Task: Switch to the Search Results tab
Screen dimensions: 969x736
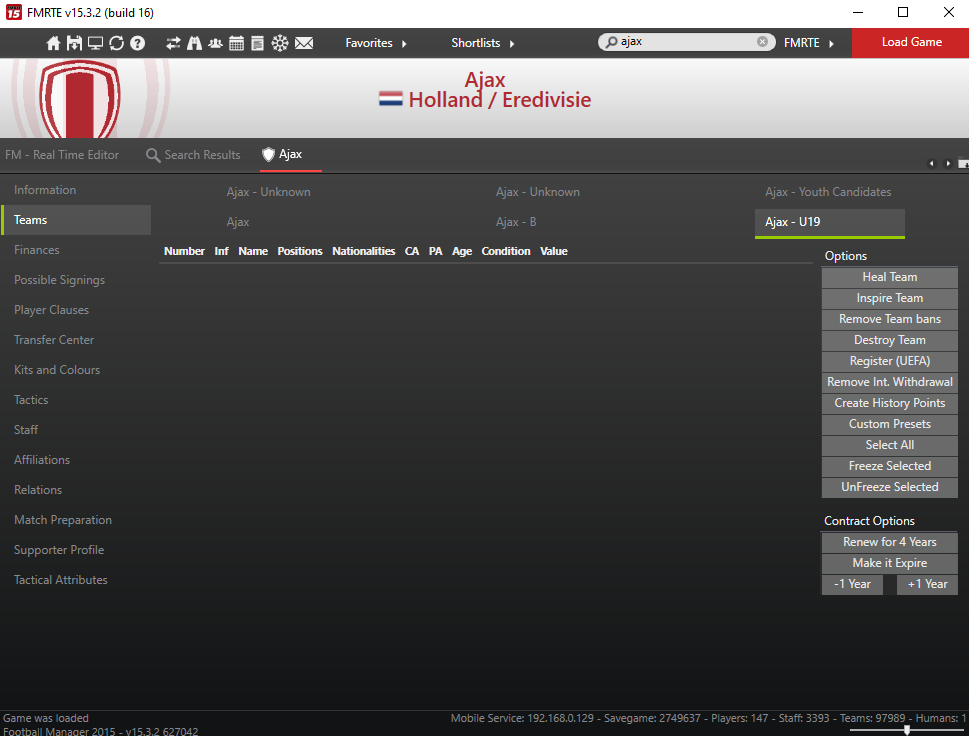Action: coord(193,155)
